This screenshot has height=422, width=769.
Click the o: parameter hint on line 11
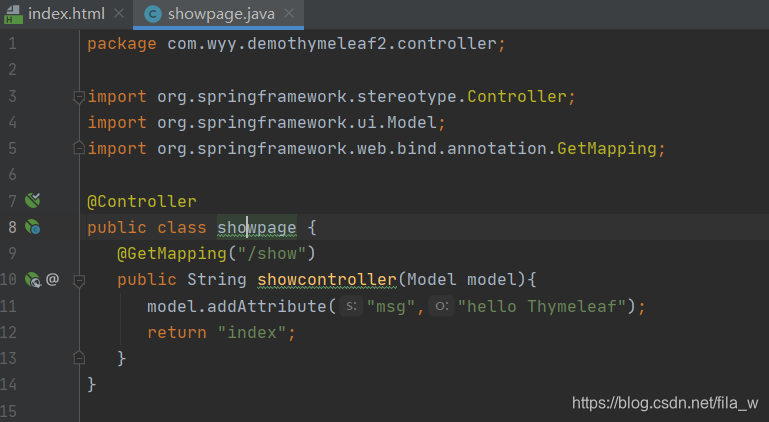441,306
